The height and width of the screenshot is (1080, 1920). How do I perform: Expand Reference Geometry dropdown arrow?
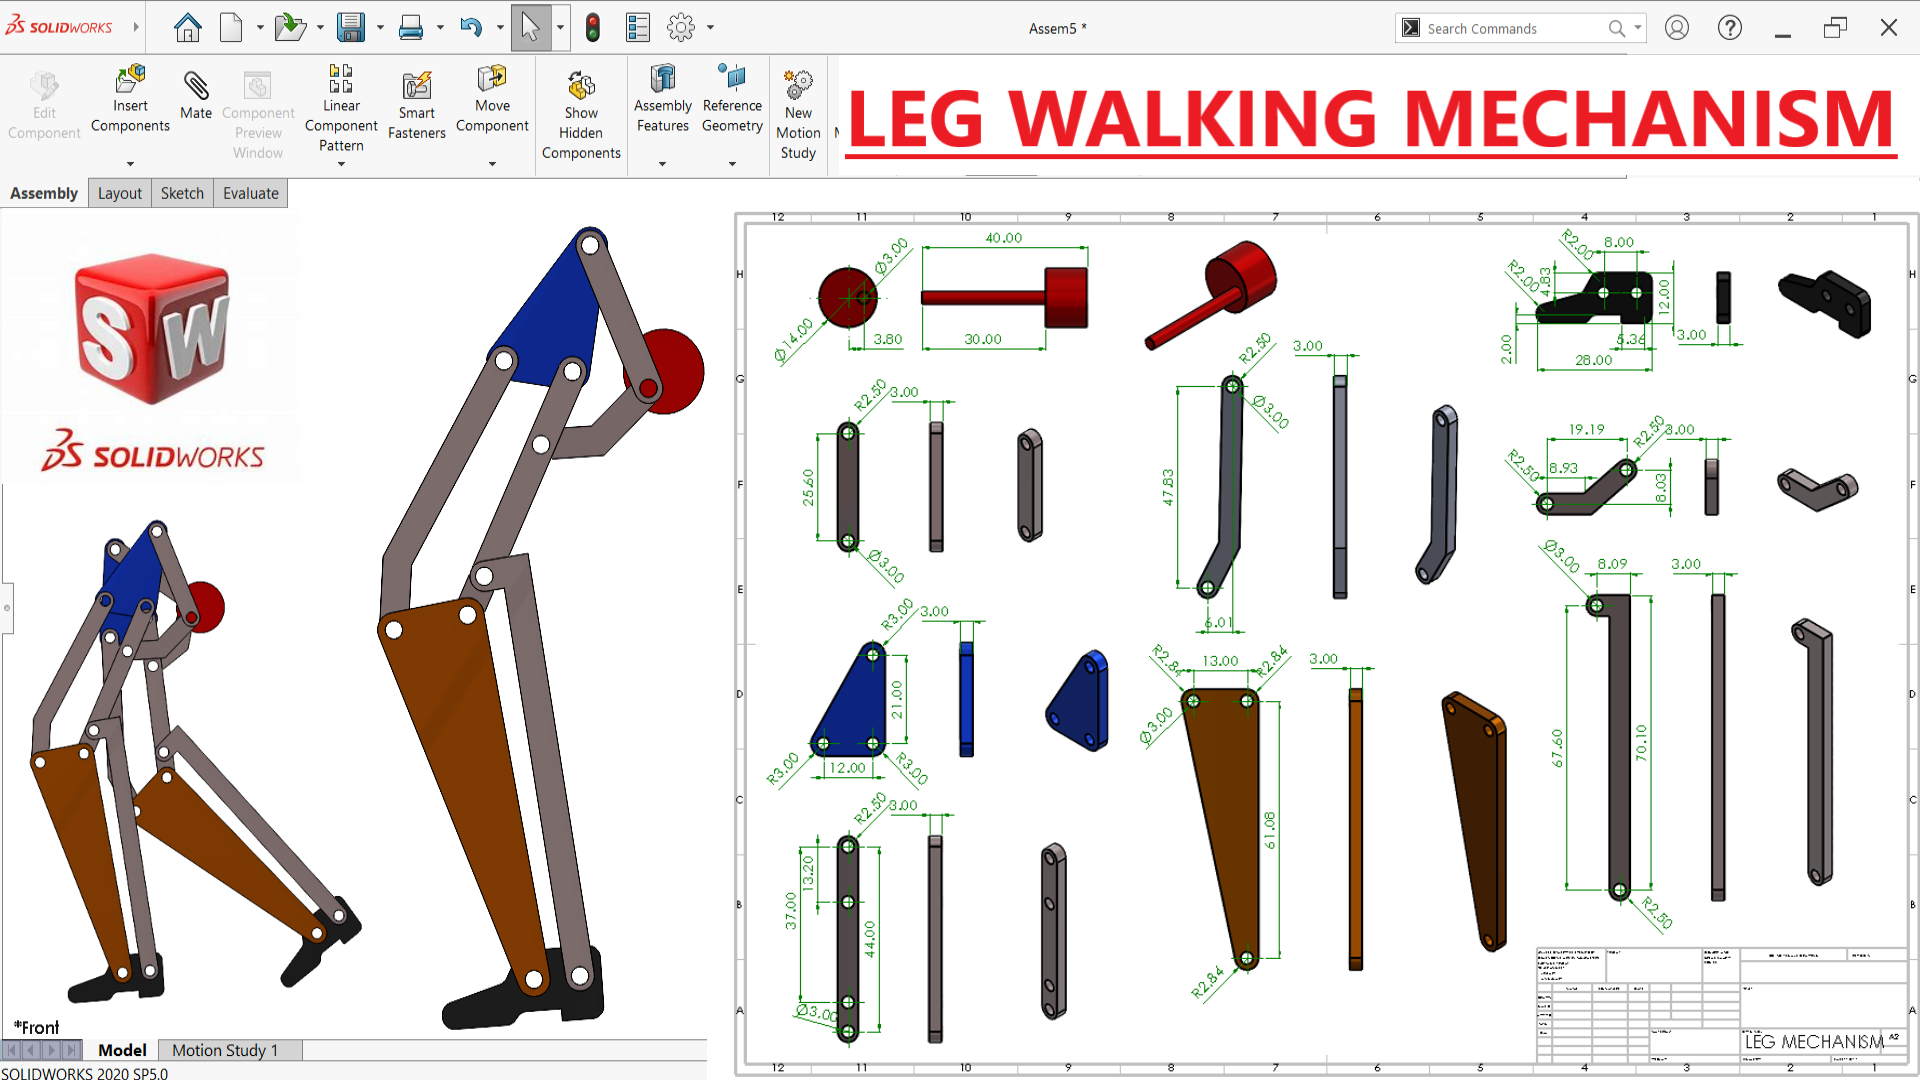[x=732, y=164]
